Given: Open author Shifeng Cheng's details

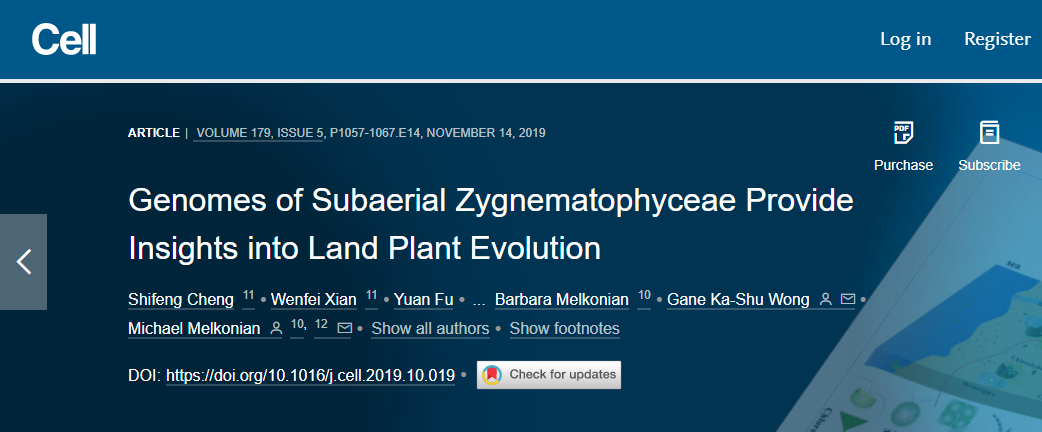Looking at the screenshot, I should click(x=181, y=300).
